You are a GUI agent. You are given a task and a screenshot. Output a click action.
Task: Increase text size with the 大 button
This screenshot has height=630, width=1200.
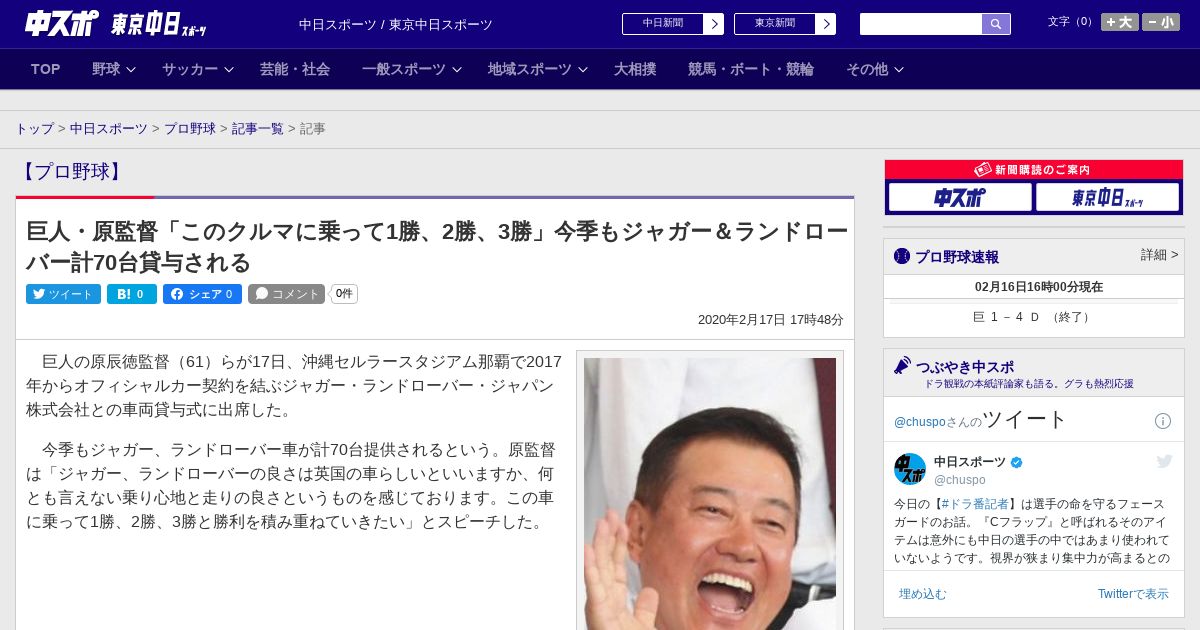tap(1120, 22)
